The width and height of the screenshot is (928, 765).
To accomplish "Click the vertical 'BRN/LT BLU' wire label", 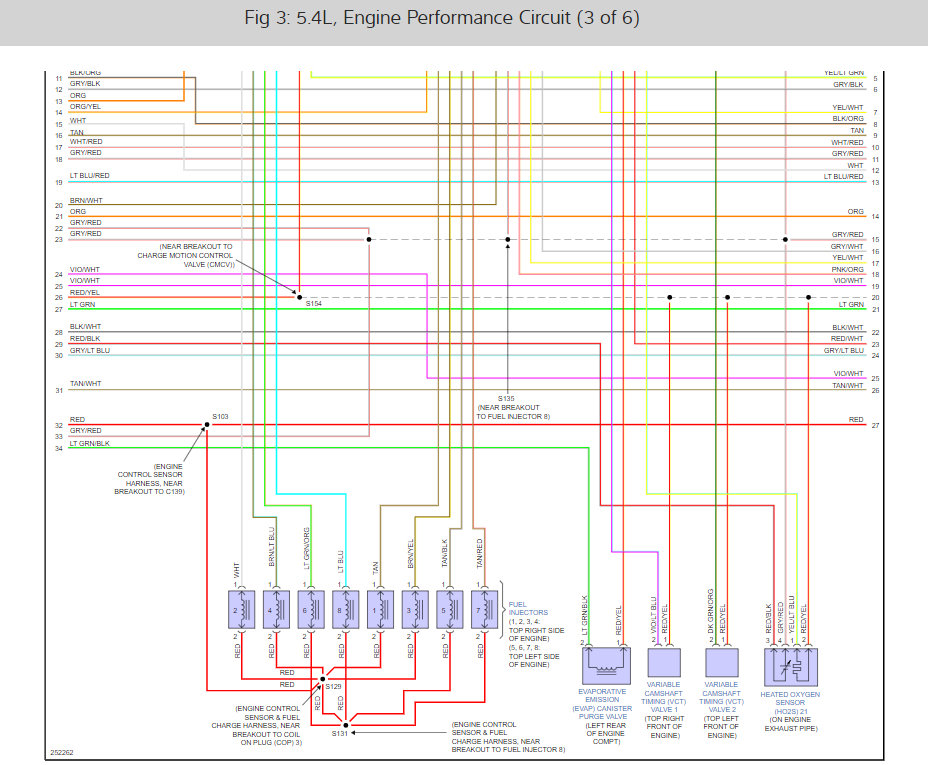I will click(272, 547).
